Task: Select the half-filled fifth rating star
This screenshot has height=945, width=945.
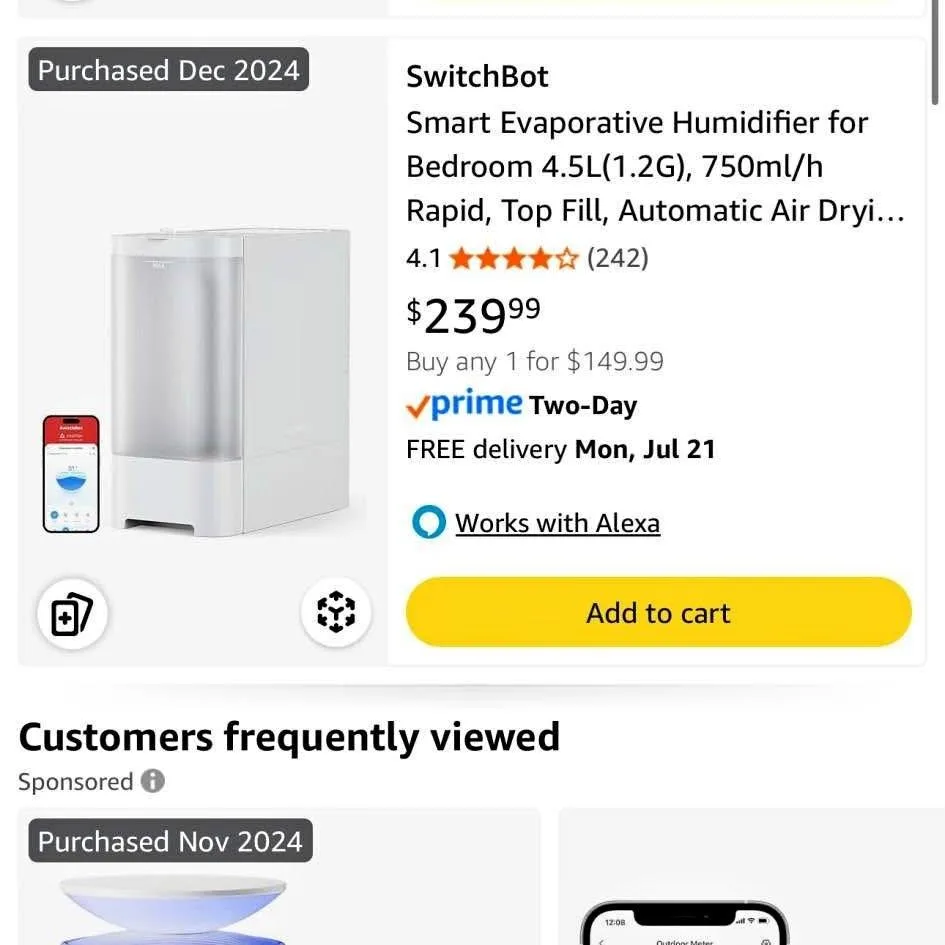Action: point(566,258)
